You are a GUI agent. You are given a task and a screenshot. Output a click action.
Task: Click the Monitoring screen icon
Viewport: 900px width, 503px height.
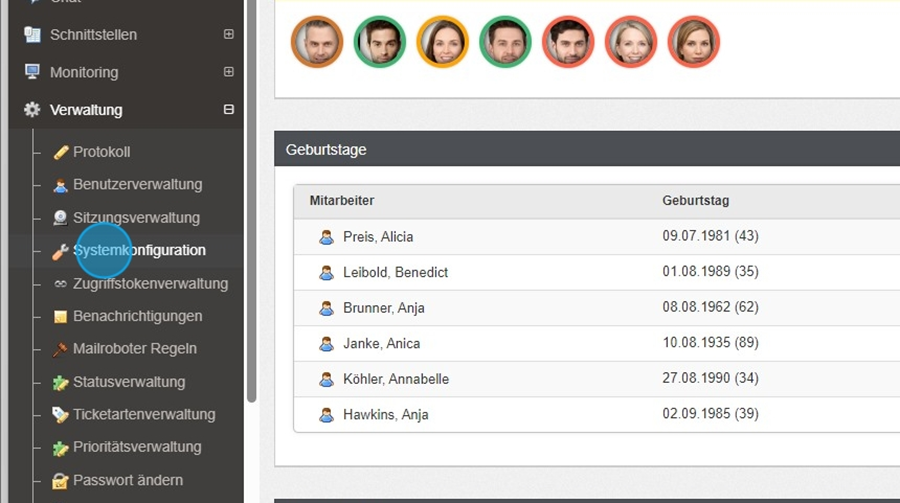tap(32, 72)
